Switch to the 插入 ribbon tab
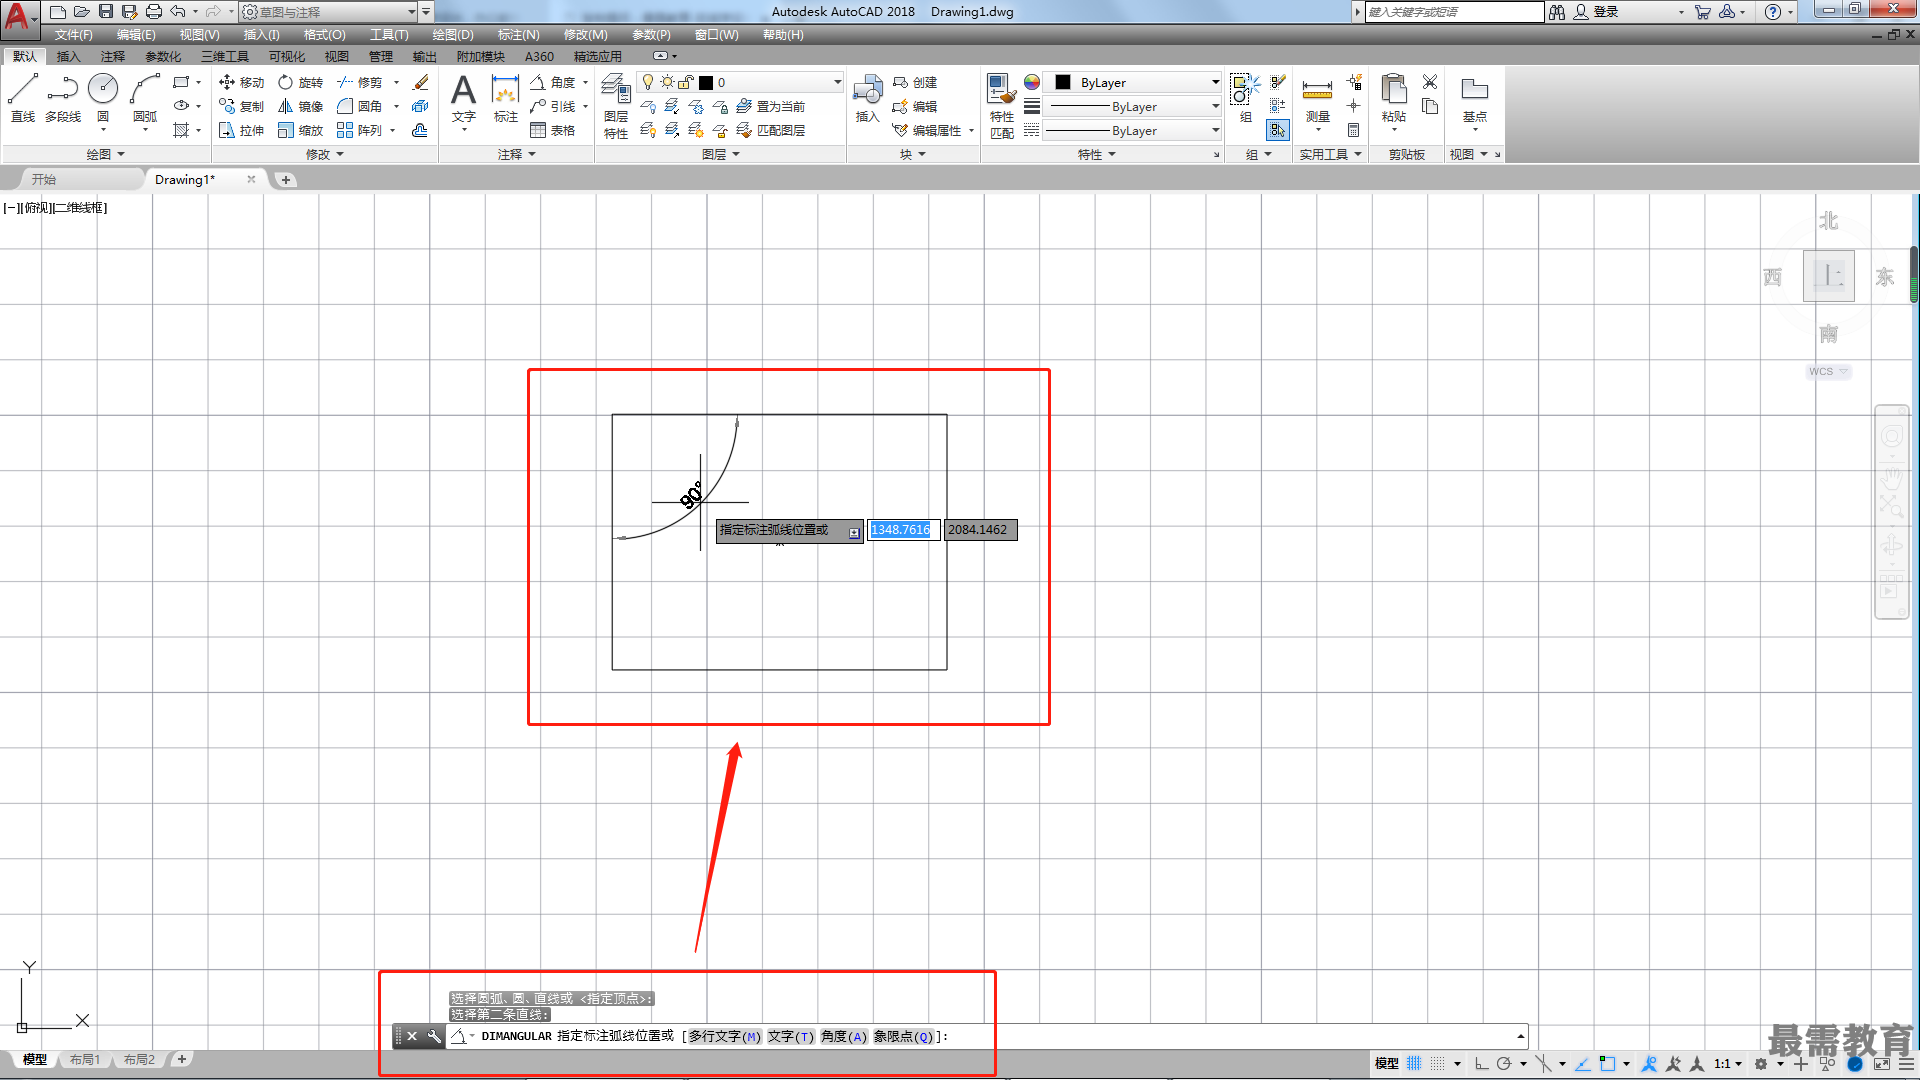The width and height of the screenshot is (1920, 1080). (x=68, y=56)
